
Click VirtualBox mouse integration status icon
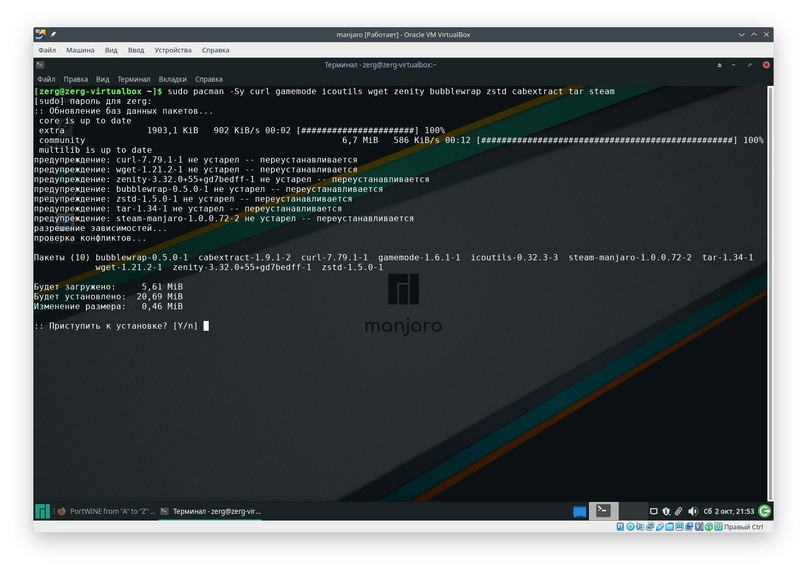[709, 527]
